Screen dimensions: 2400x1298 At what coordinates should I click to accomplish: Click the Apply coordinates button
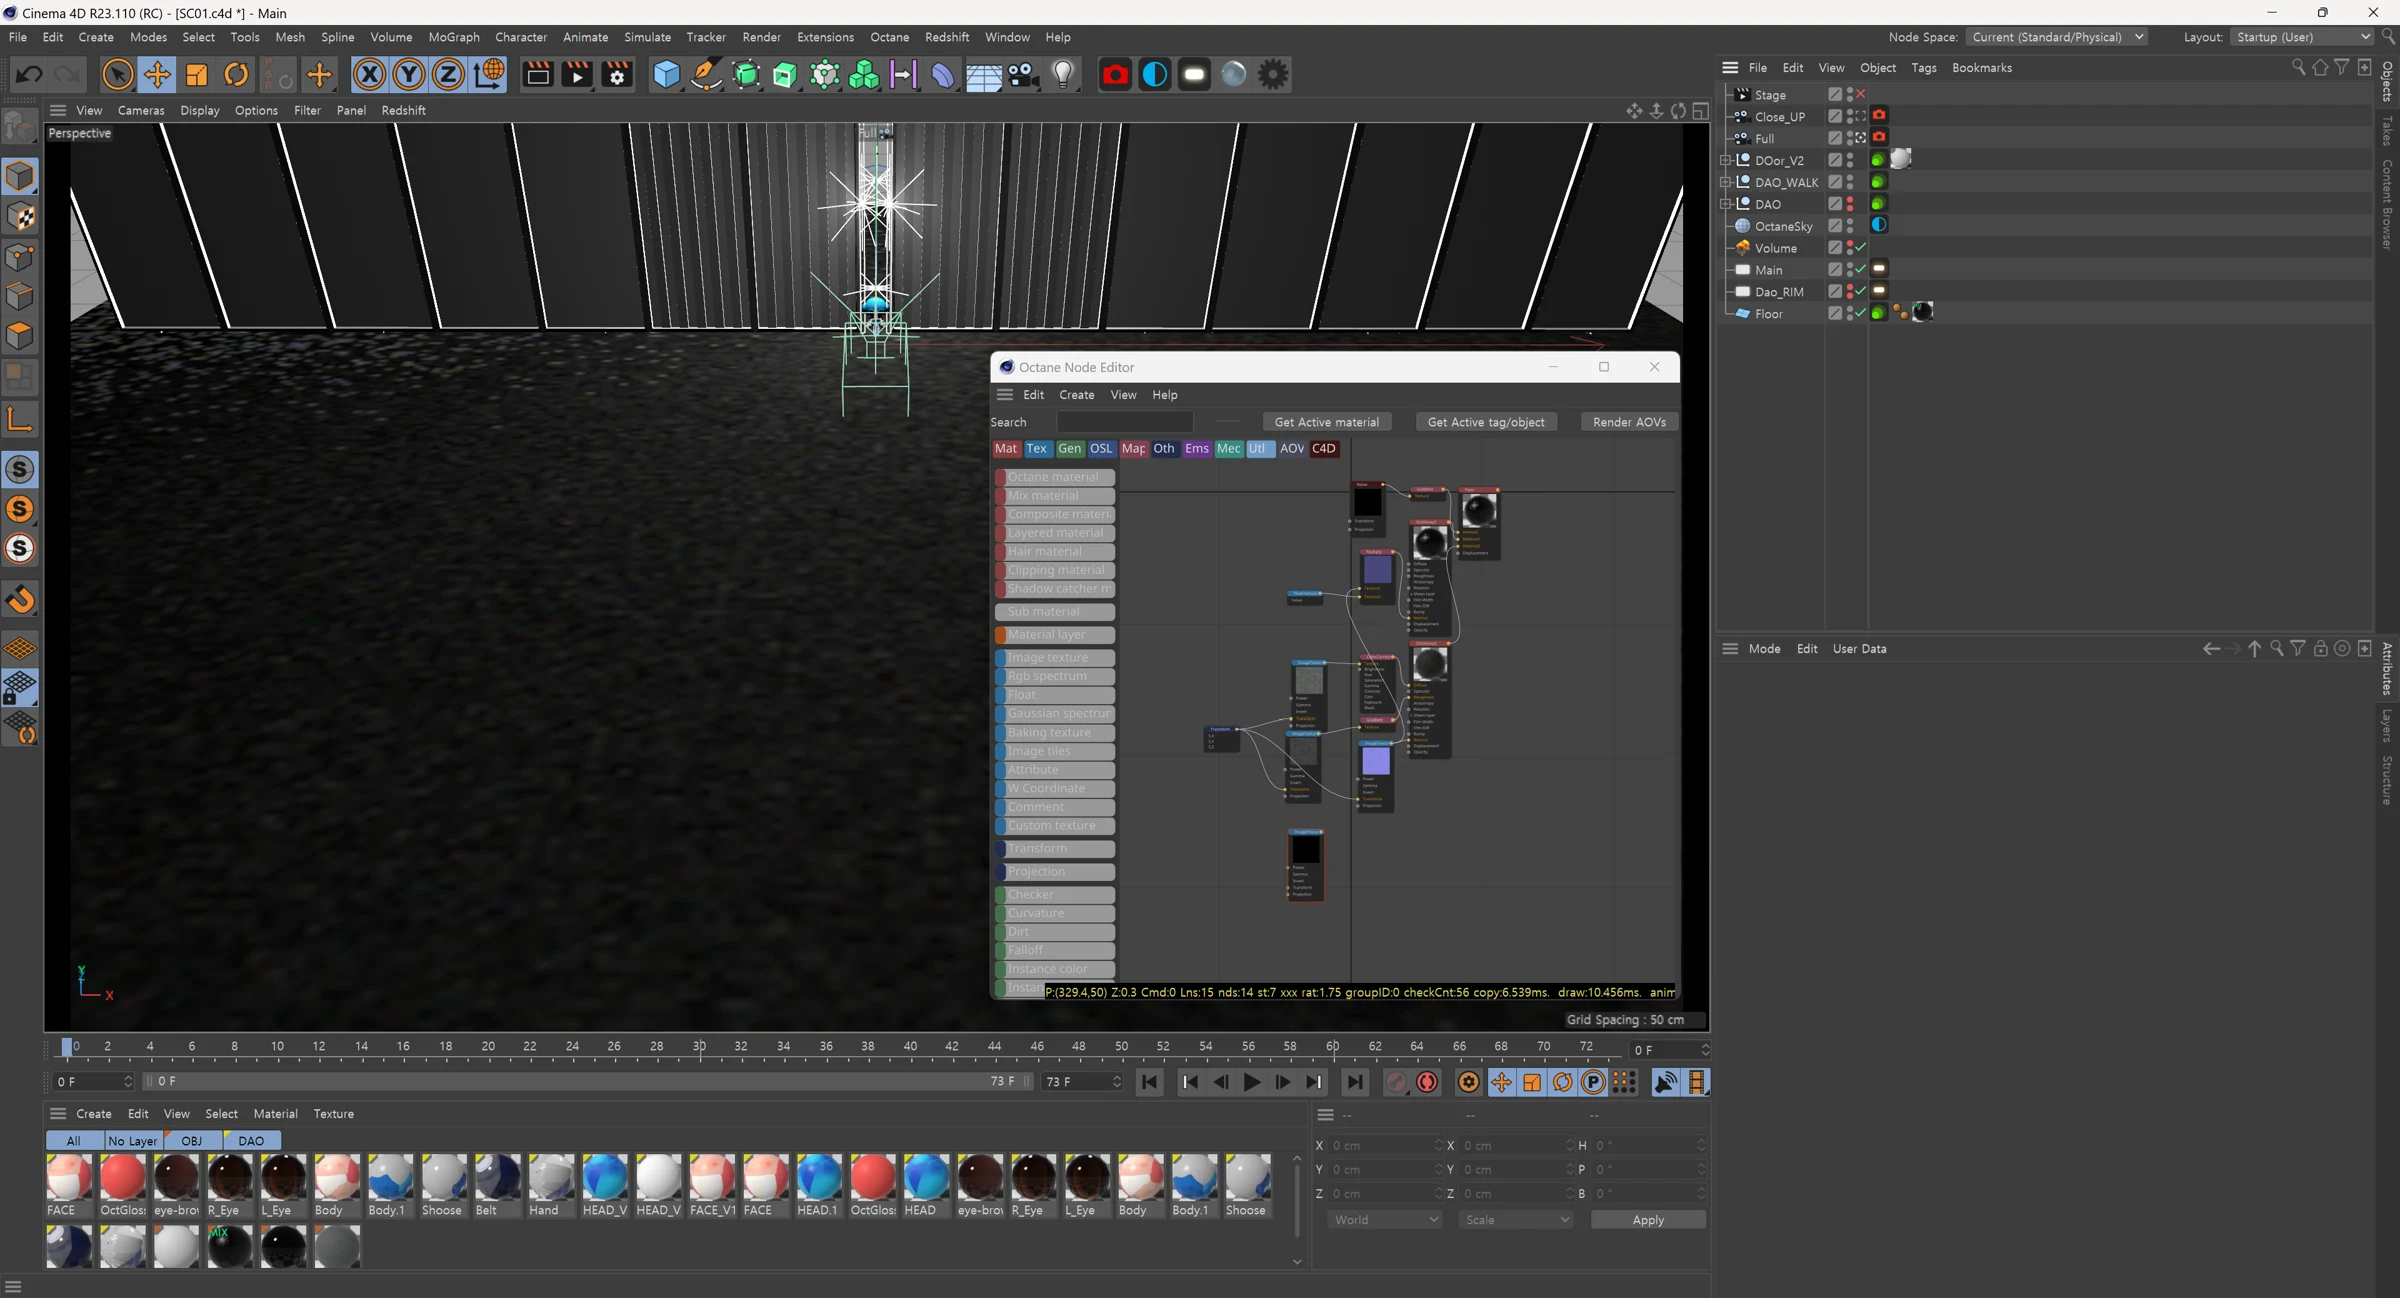(1648, 1220)
